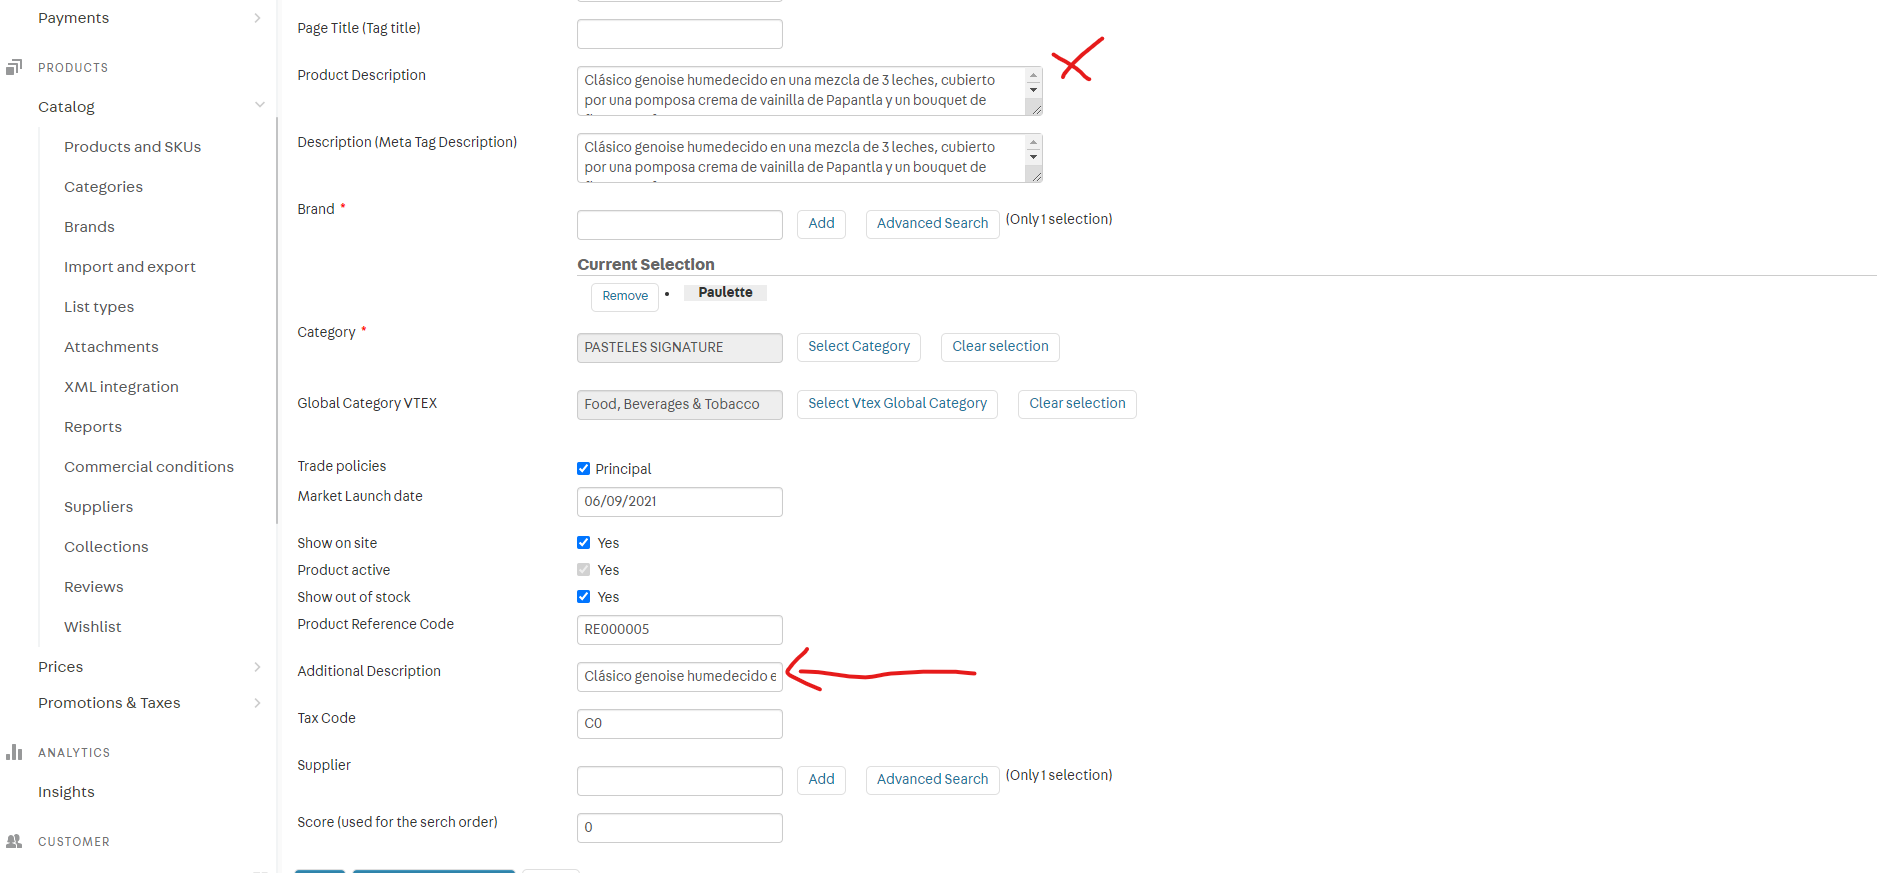The height and width of the screenshot is (873, 1885).
Task: Clear selection for Global Category VTEX
Action: [x=1077, y=403]
